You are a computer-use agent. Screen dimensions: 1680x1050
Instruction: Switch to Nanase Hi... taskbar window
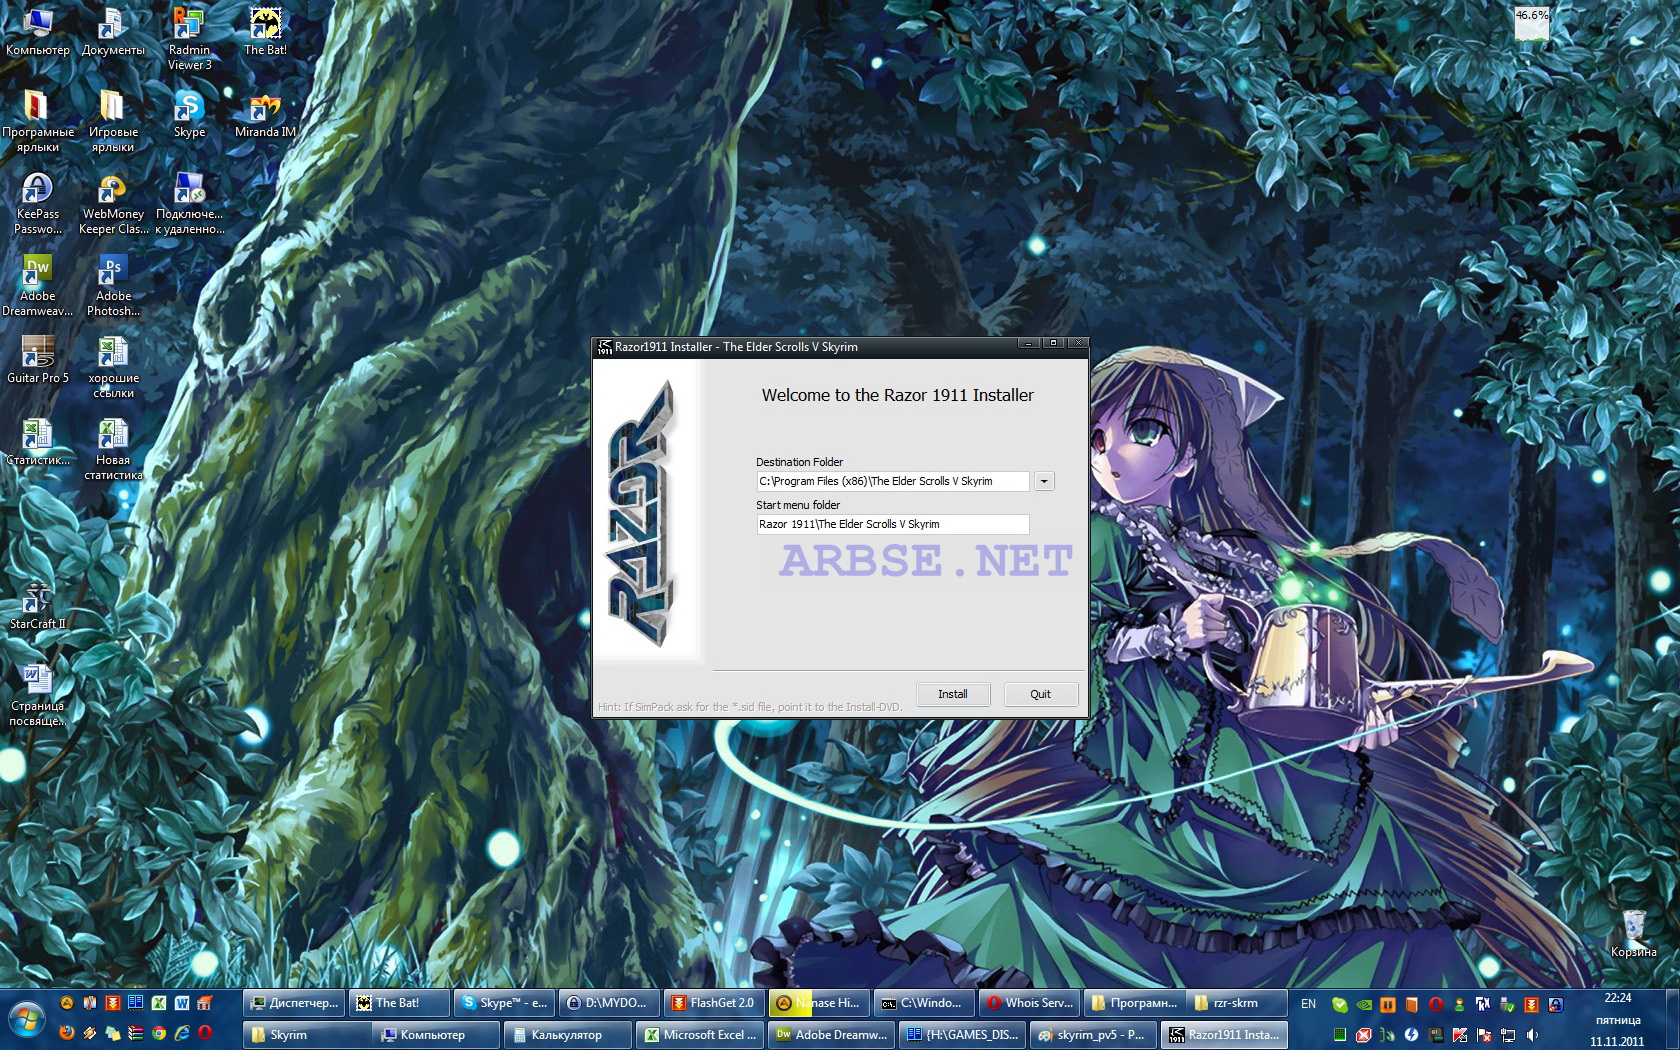[x=818, y=1003]
